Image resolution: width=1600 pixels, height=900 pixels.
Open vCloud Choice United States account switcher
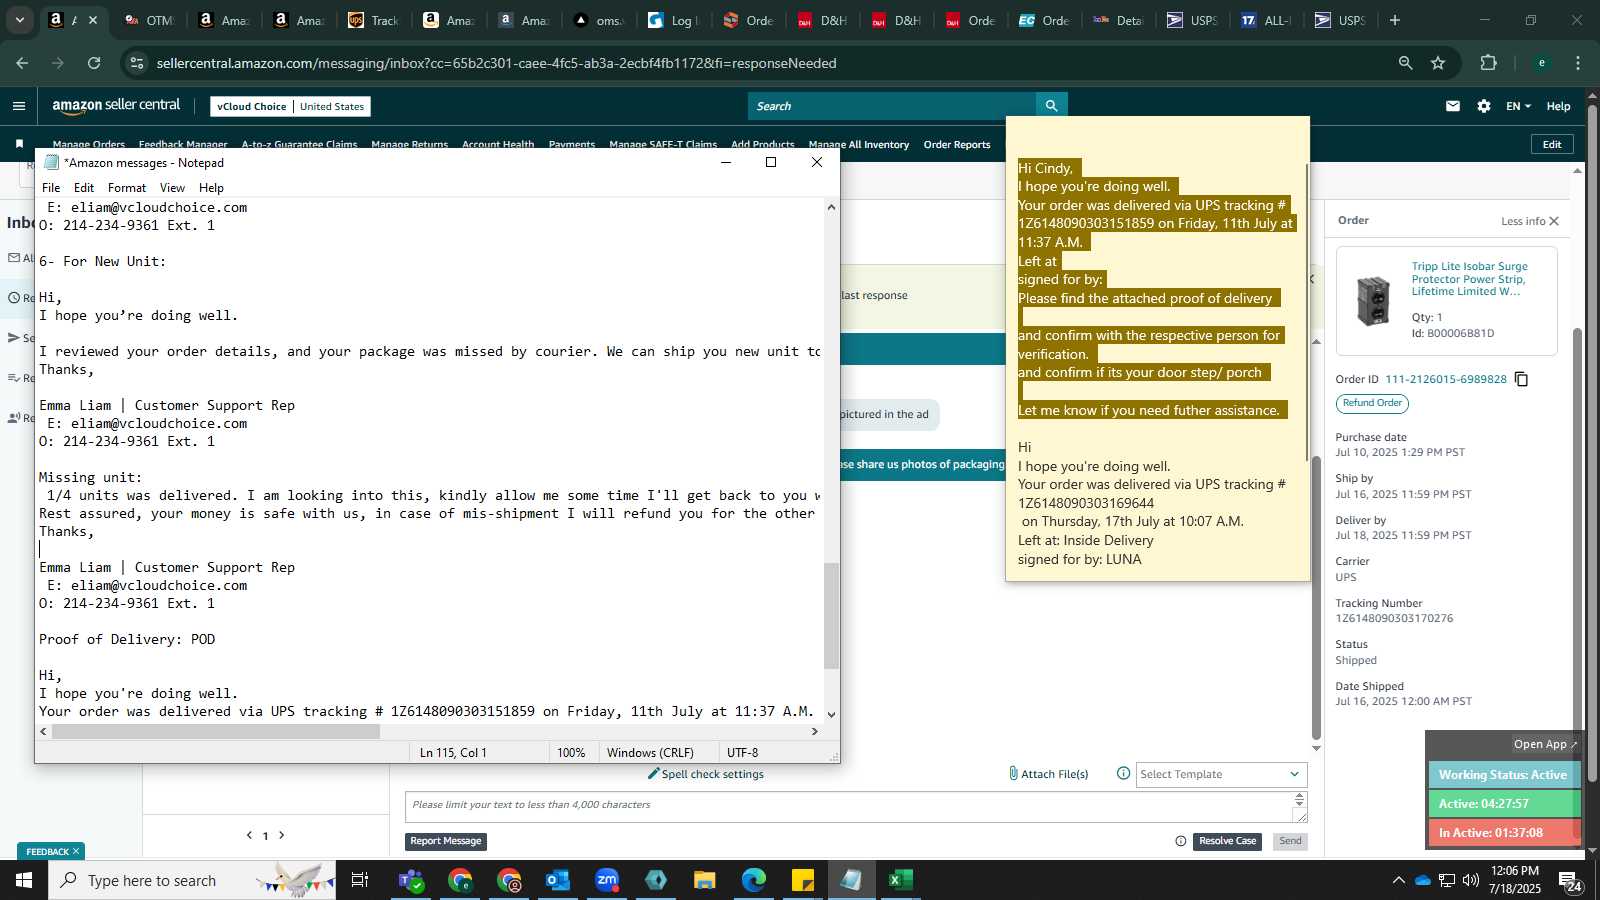(x=290, y=106)
